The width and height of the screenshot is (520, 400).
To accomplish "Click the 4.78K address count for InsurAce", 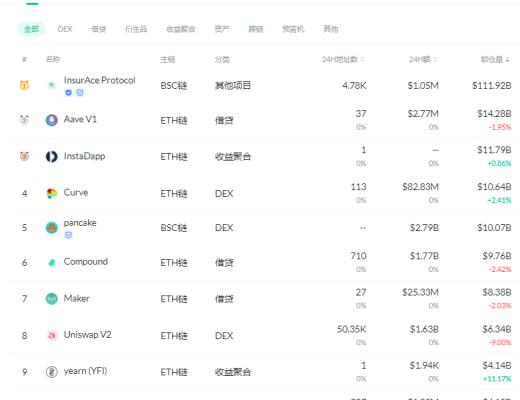I will tap(354, 86).
